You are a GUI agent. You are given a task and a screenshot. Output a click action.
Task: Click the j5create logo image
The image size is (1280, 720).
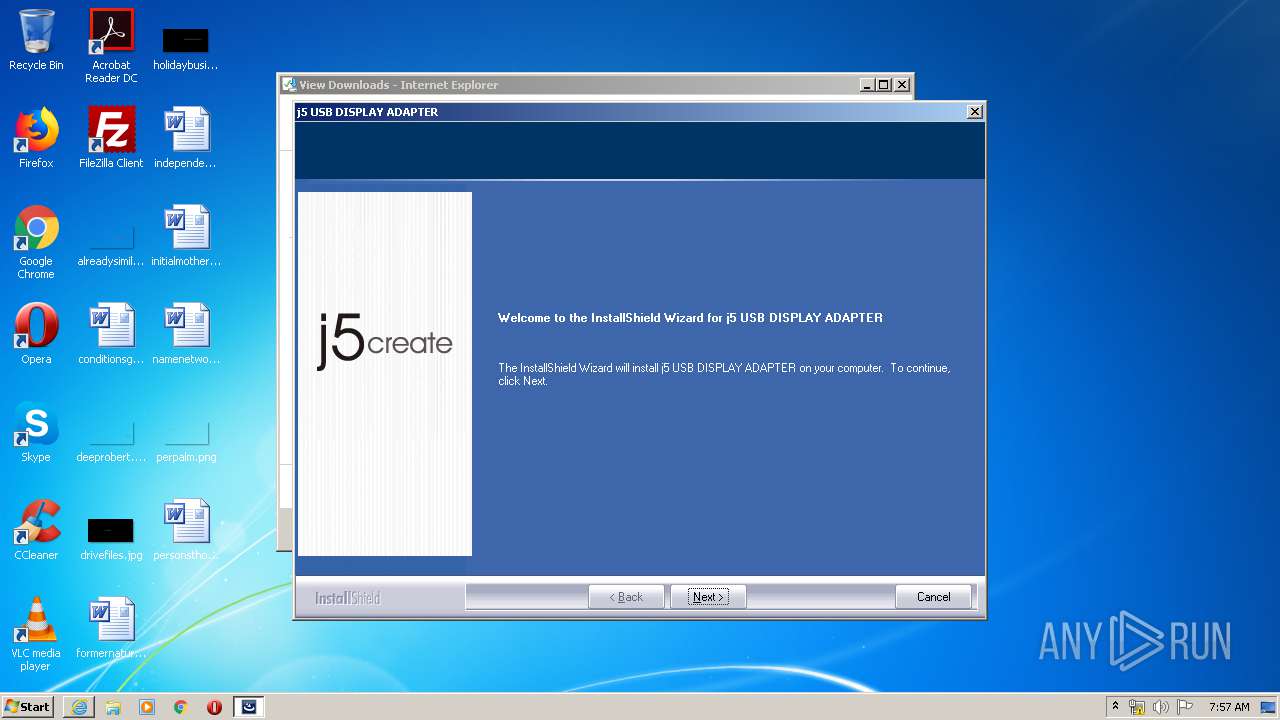(x=385, y=373)
